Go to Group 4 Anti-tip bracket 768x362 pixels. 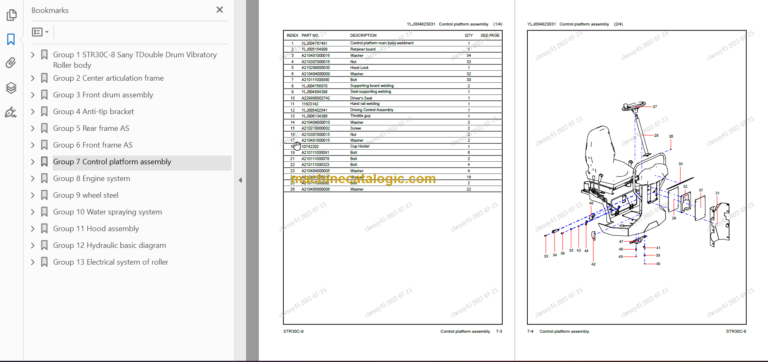click(93, 112)
